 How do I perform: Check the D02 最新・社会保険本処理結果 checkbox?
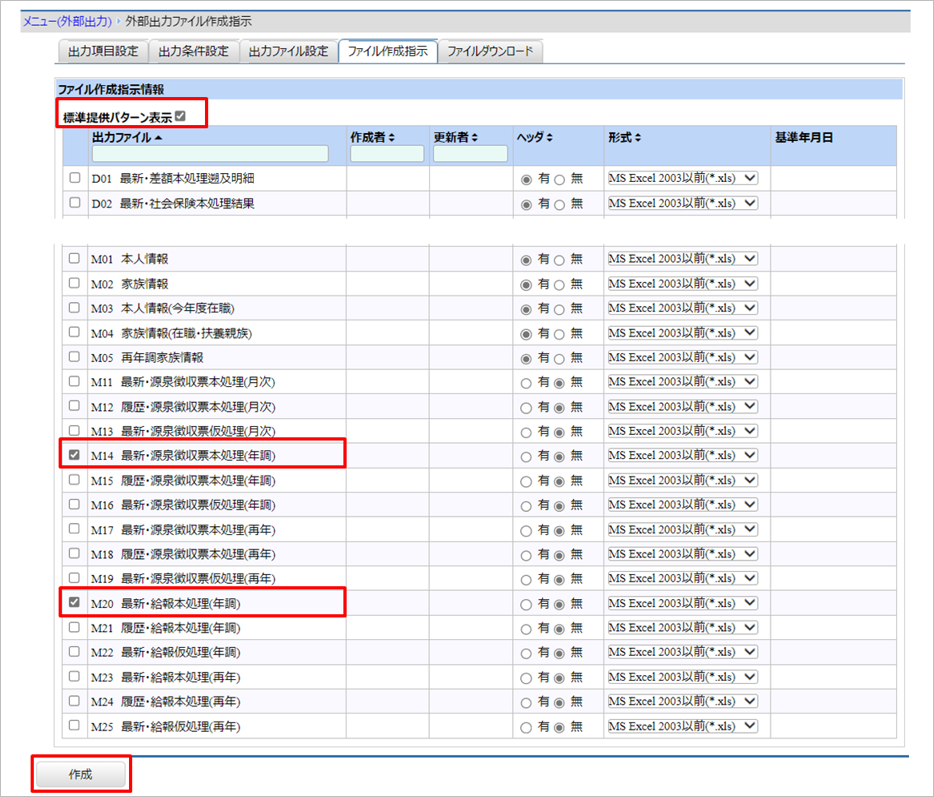(x=74, y=203)
